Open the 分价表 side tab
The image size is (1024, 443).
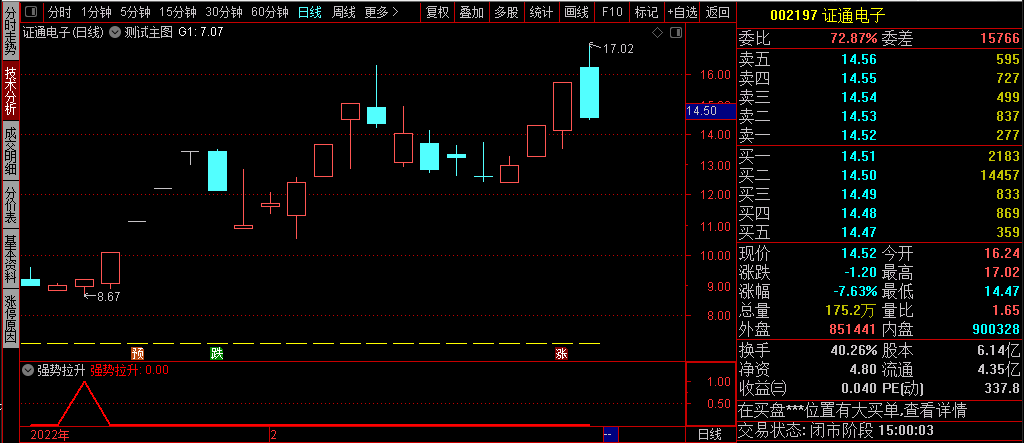click(10, 206)
